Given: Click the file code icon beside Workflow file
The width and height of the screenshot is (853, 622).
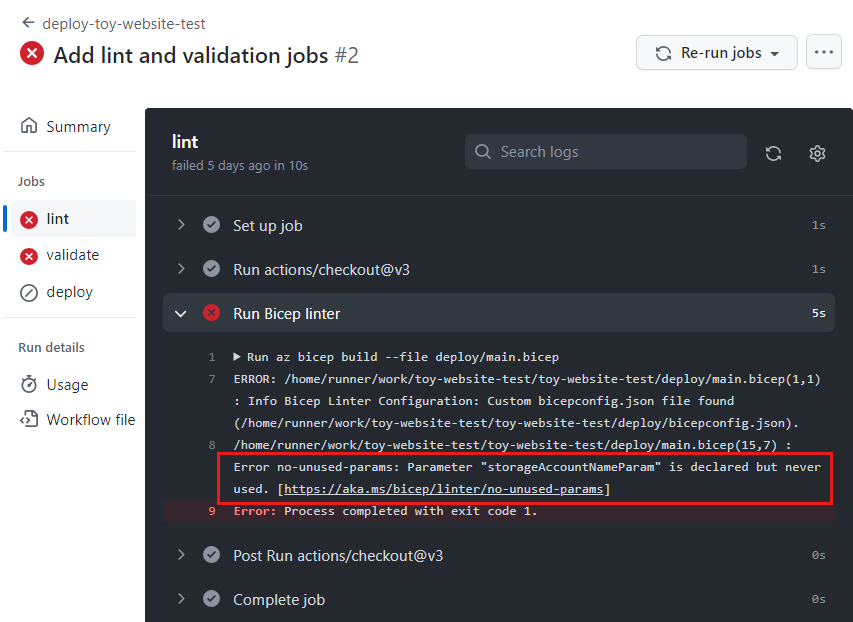Looking at the screenshot, I should coord(29,419).
